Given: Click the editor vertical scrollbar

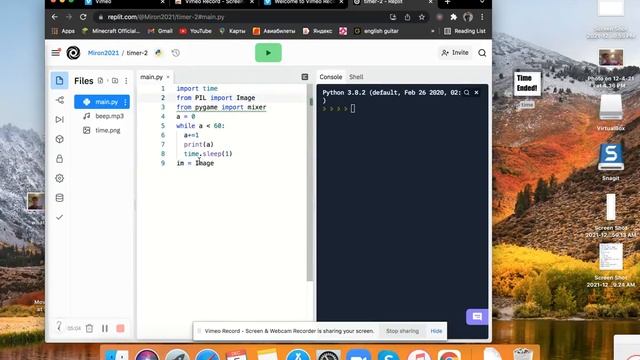Looking at the screenshot, I should pos(310,182).
